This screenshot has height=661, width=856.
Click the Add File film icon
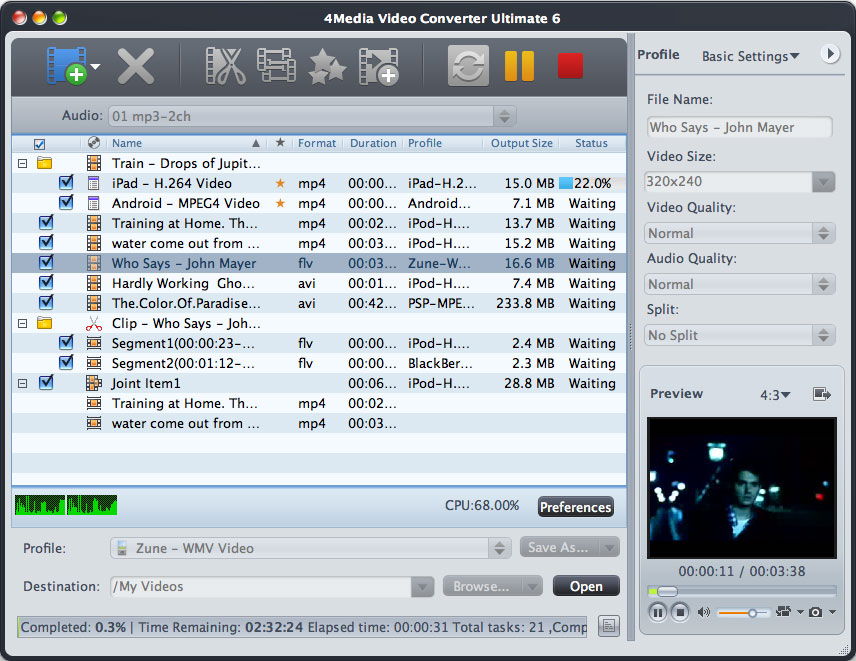[66, 66]
